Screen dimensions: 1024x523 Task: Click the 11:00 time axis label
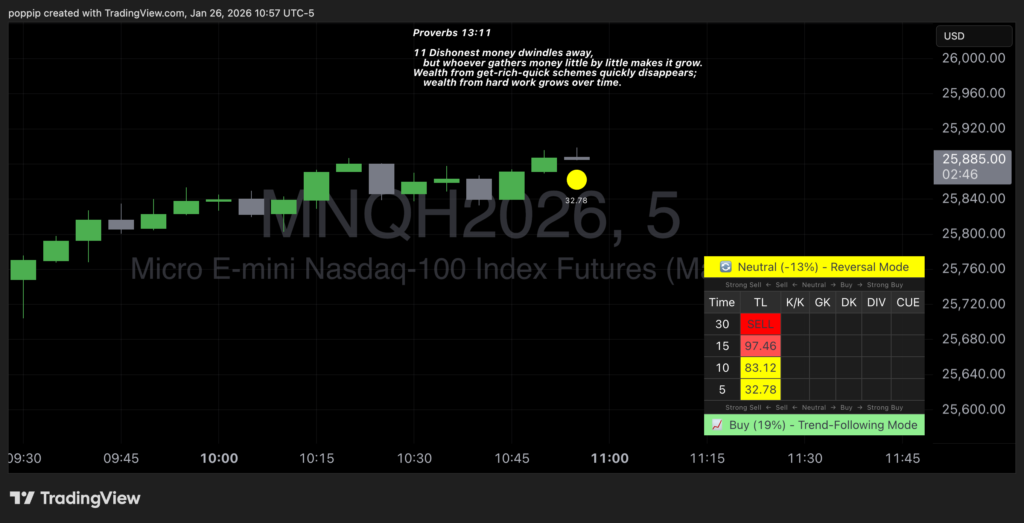click(x=609, y=459)
